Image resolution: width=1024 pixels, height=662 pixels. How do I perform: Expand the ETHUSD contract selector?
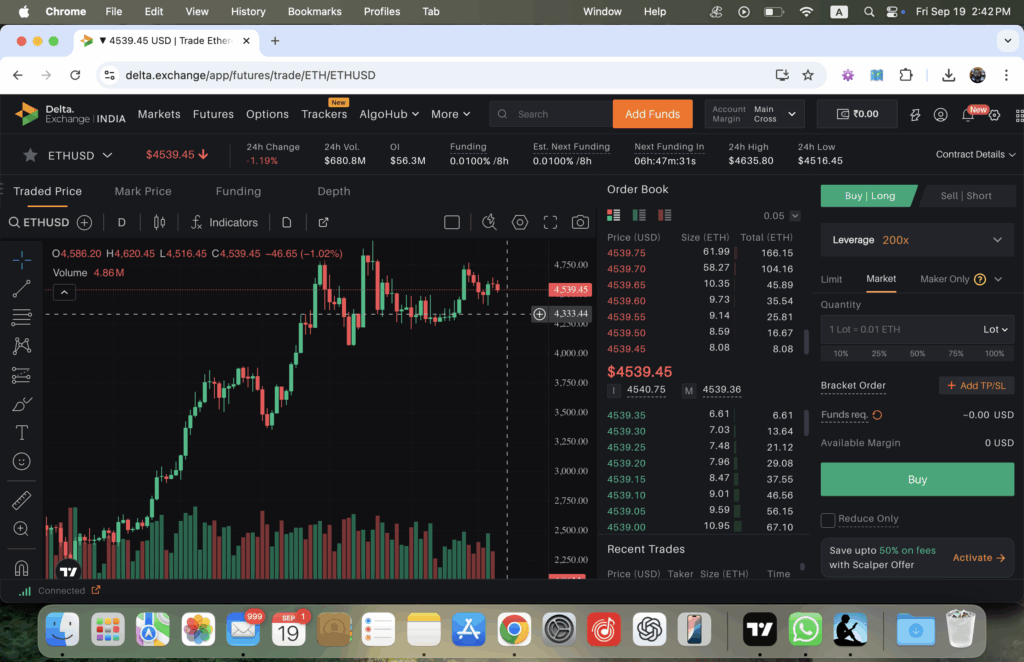tap(107, 155)
